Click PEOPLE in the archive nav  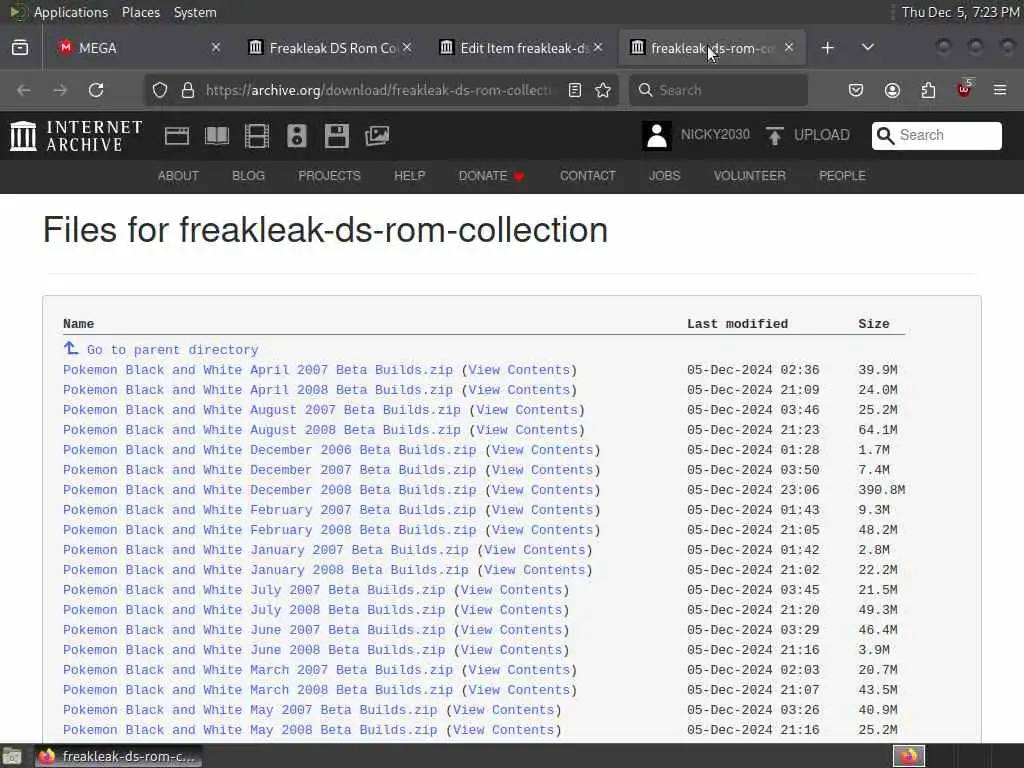pyautogui.click(x=842, y=176)
